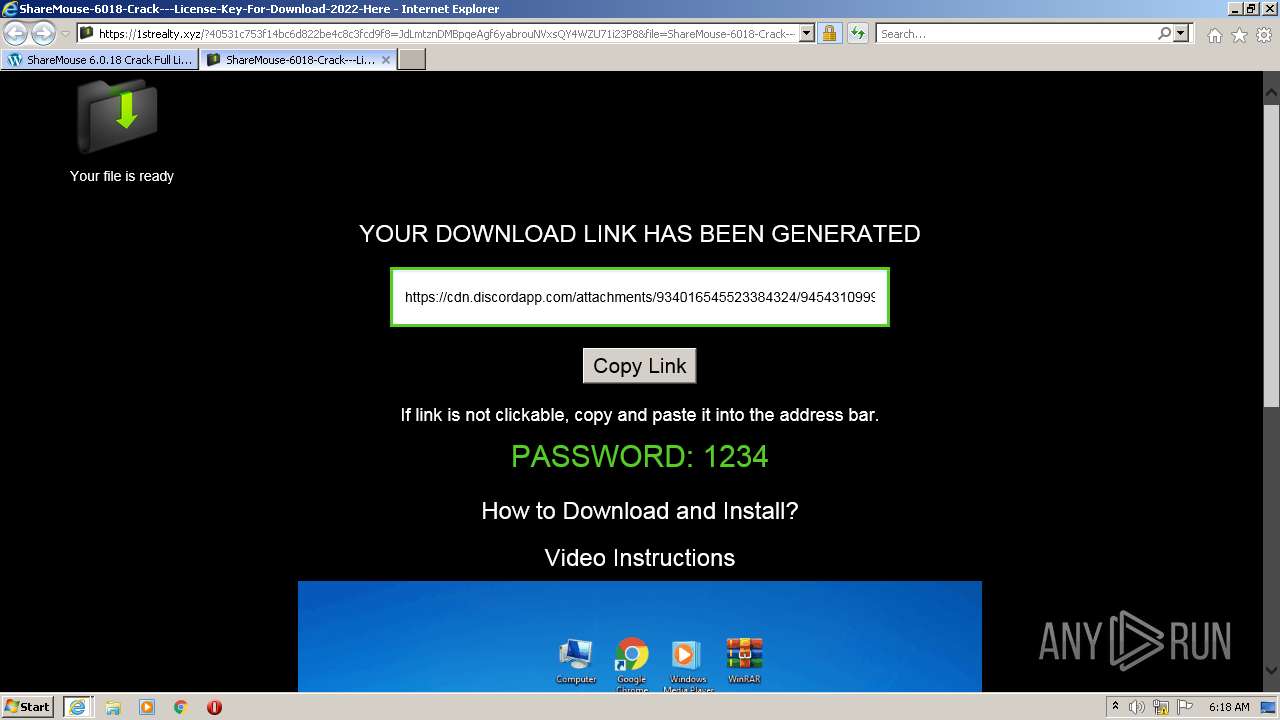Click the refresh page icon

pyautogui.click(x=857, y=34)
